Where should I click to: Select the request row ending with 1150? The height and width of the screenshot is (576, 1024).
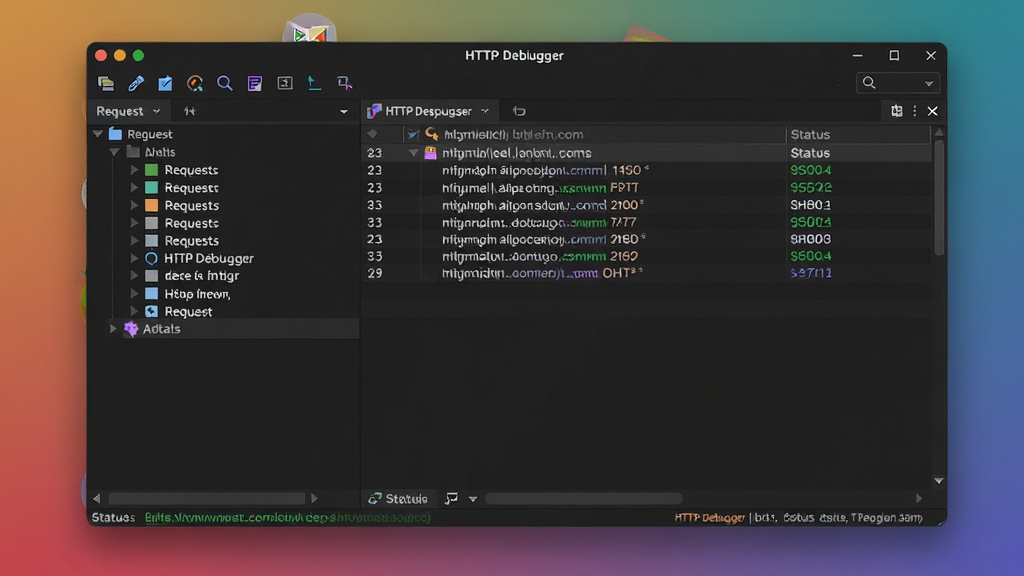coord(647,170)
